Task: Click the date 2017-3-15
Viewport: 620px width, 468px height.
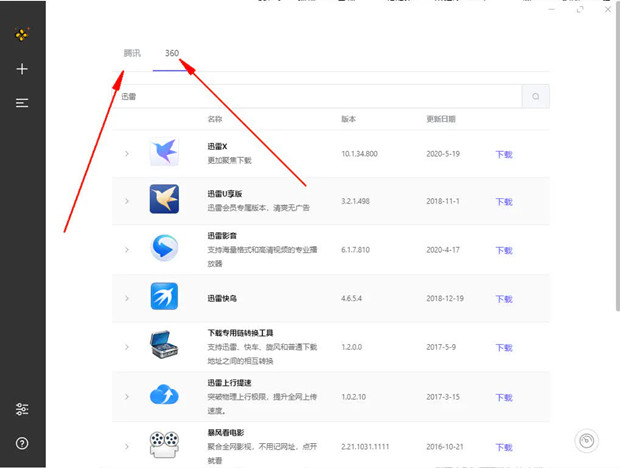Action: pyautogui.click(x=443, y=396)
